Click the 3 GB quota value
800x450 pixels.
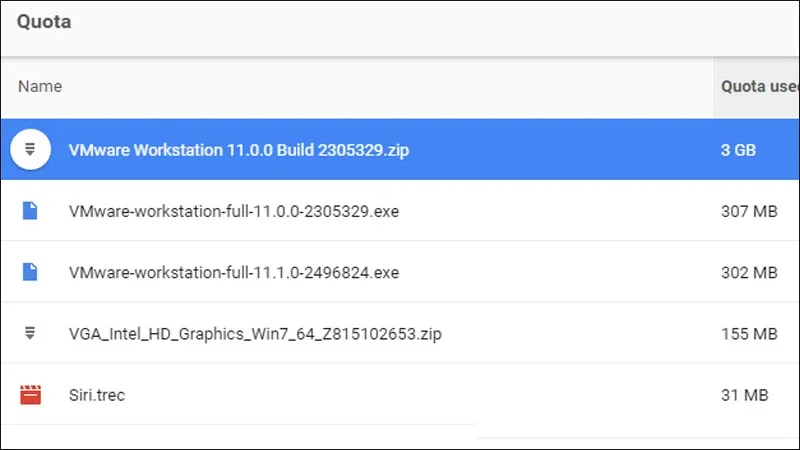pyautogui.click(x=738, y=150)
